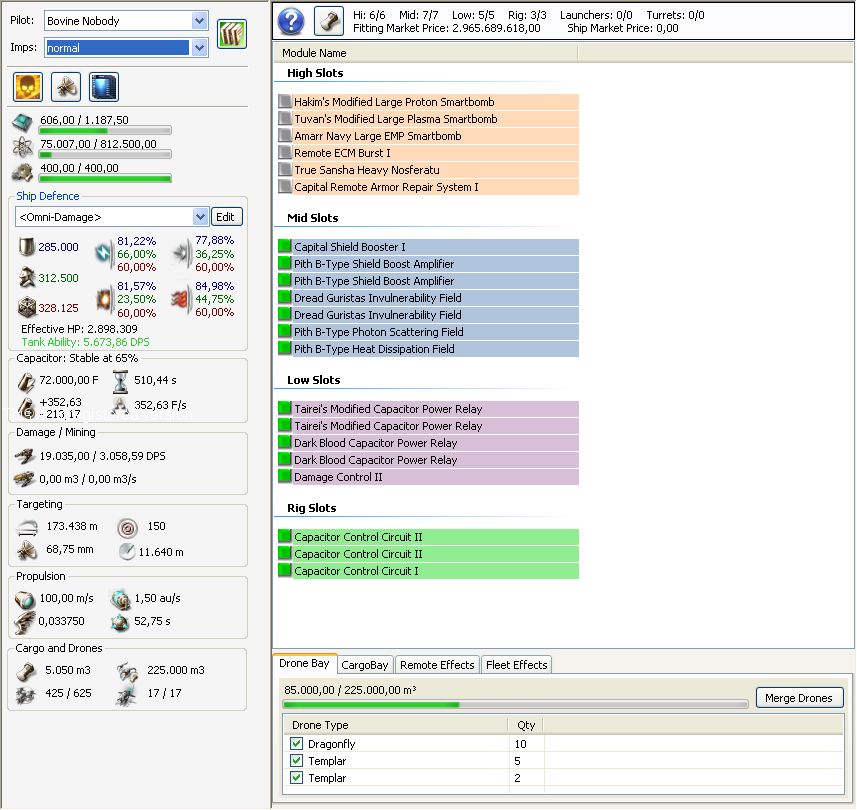Click the hourglass recharge time icon
This screenshot has width=857, height=810.
tap(120, 382)
